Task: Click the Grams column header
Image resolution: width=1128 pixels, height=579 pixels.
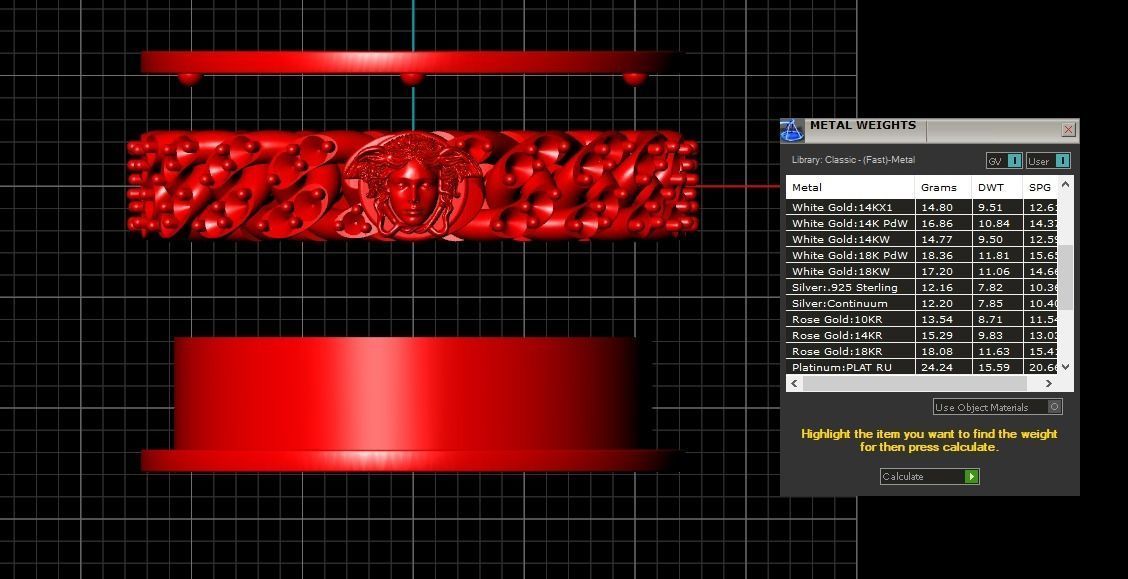Action: pos(943,188)
